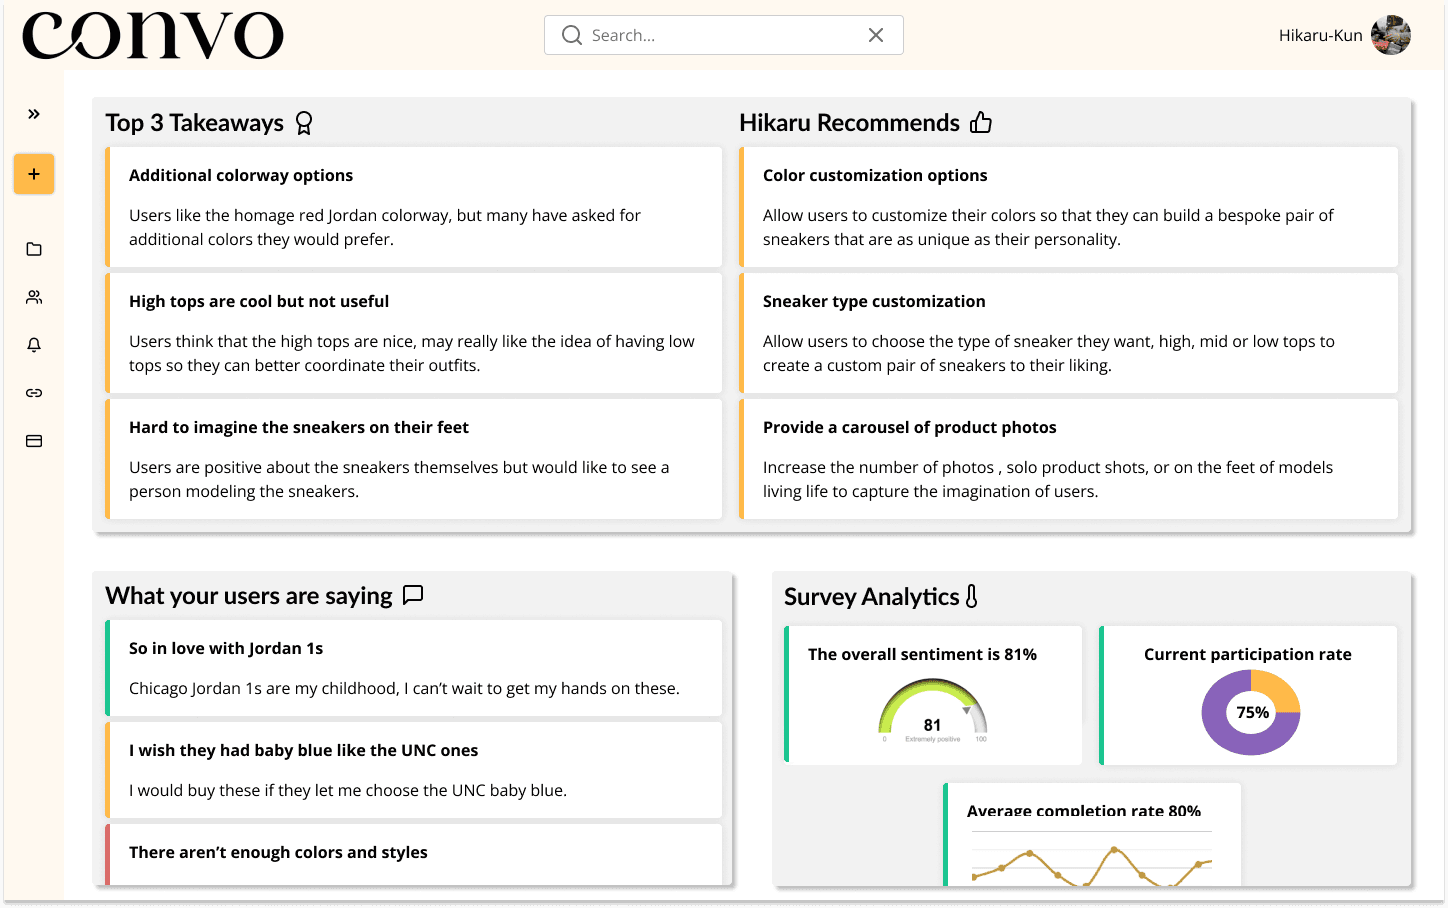Select the So in love with Jordan 1s comment
The height and width of the screenshot is (908, 1448).
pyautogui.click(x=413, y=668)
